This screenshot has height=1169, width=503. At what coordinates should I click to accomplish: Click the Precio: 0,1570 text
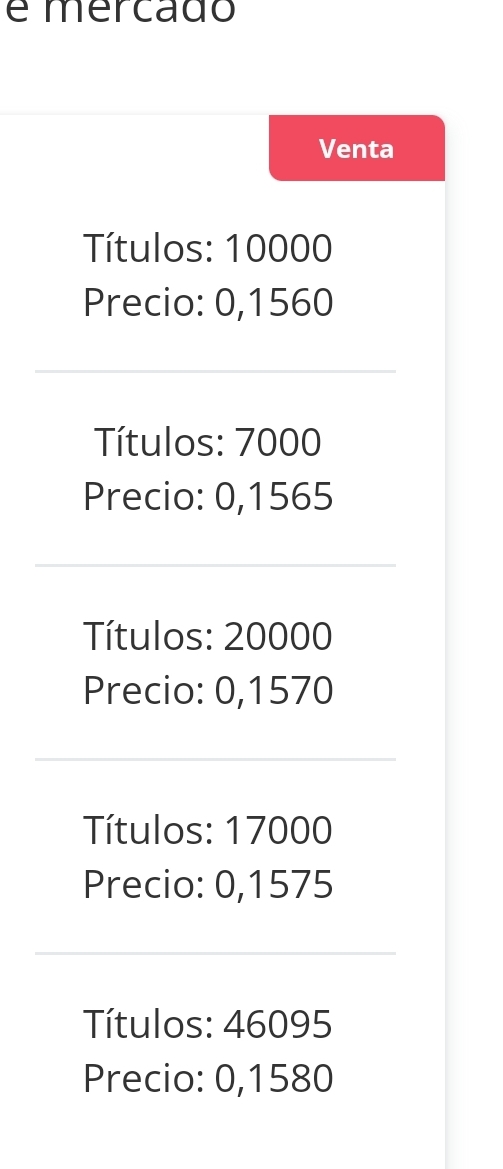pos(207,690)
